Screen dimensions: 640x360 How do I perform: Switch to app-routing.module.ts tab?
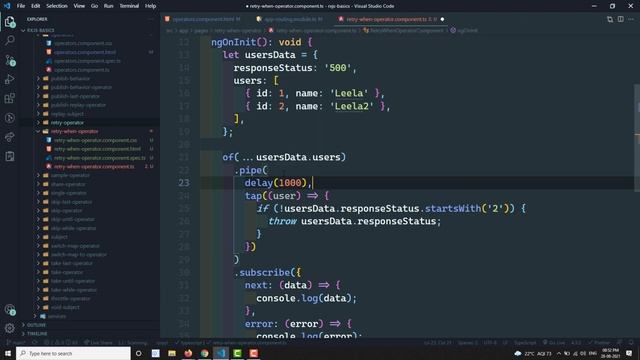[290, 19]
